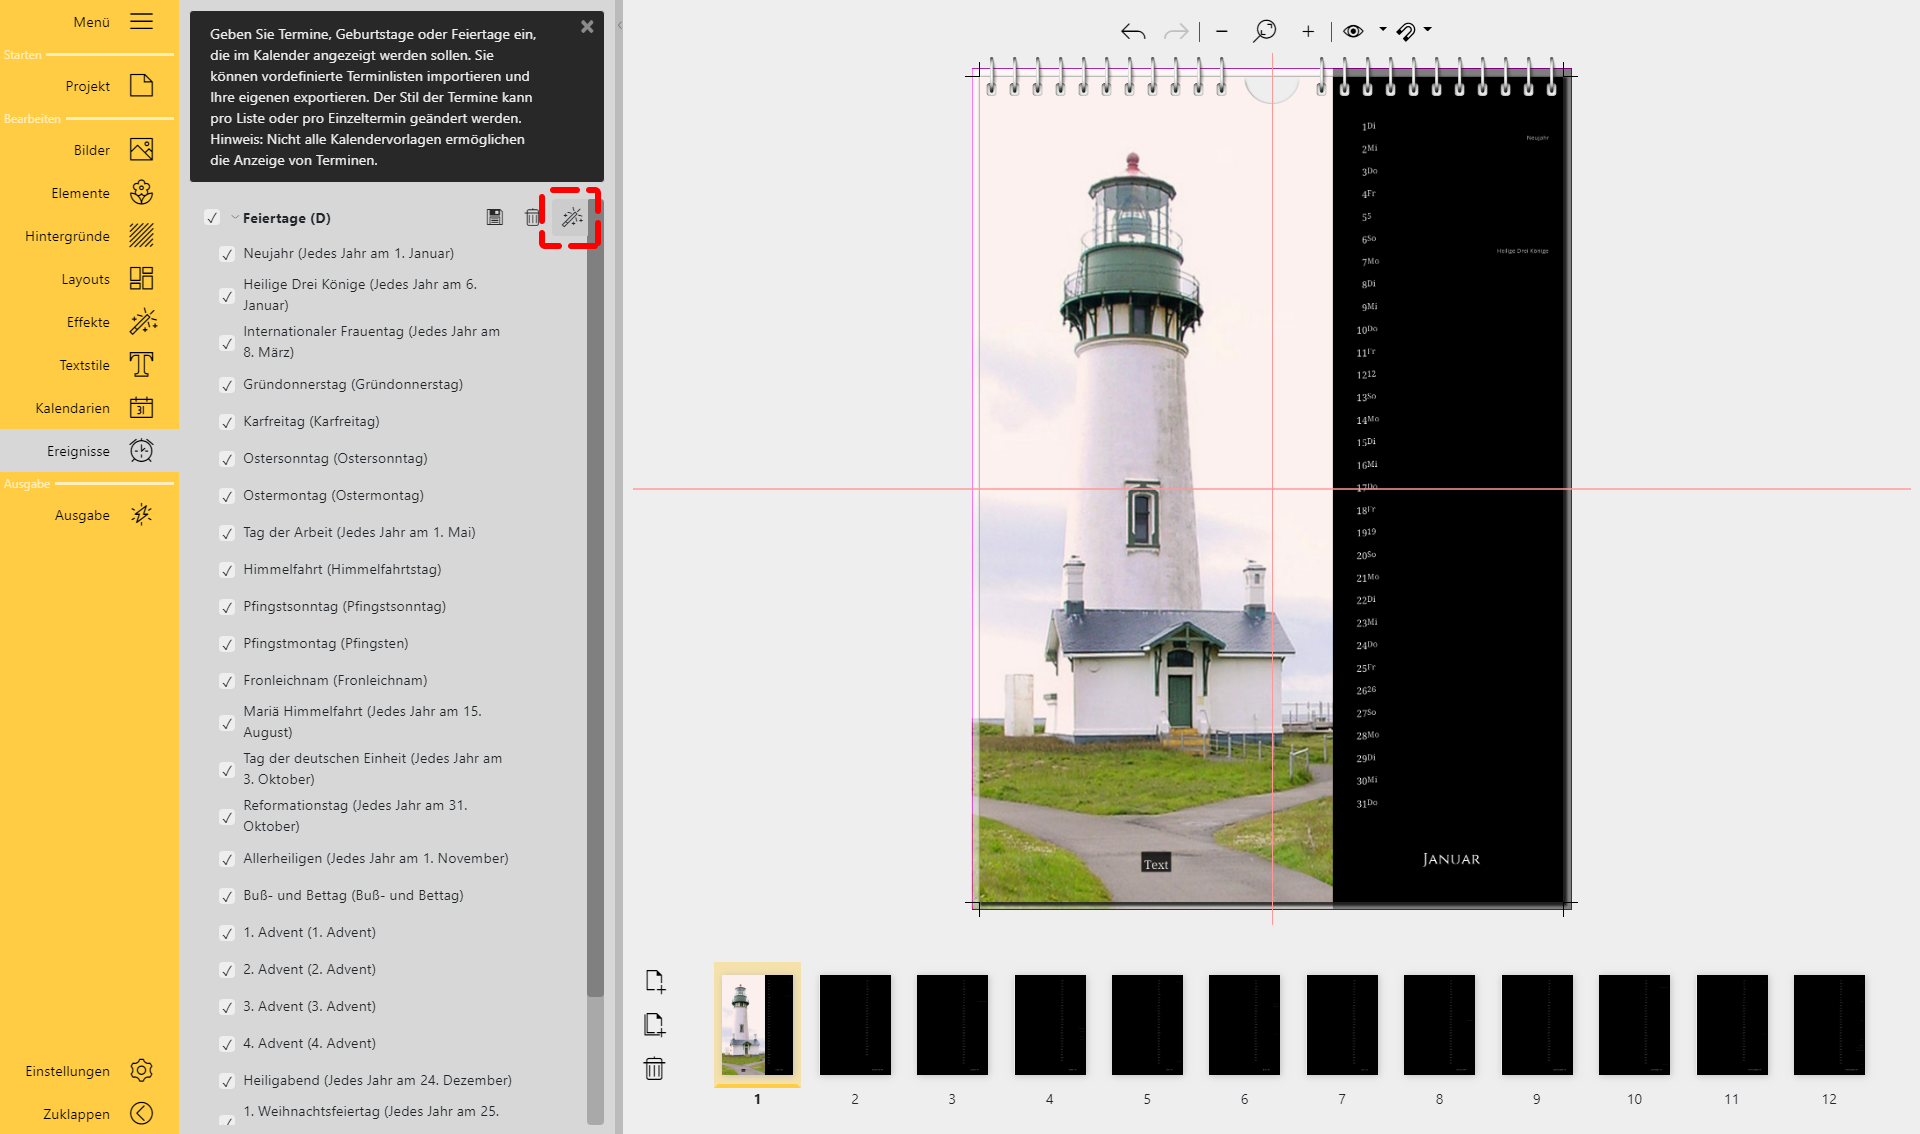
Task: Click the undo arrow icon
Action: [1132, 32]
